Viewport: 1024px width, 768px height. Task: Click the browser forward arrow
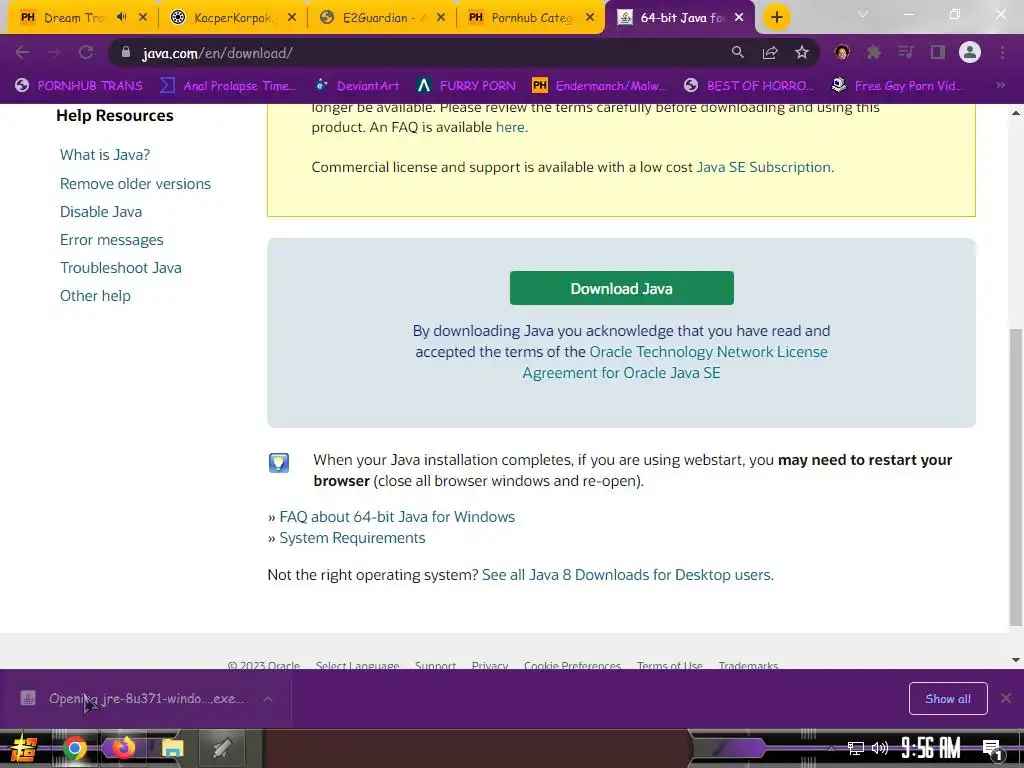(54, 52)
